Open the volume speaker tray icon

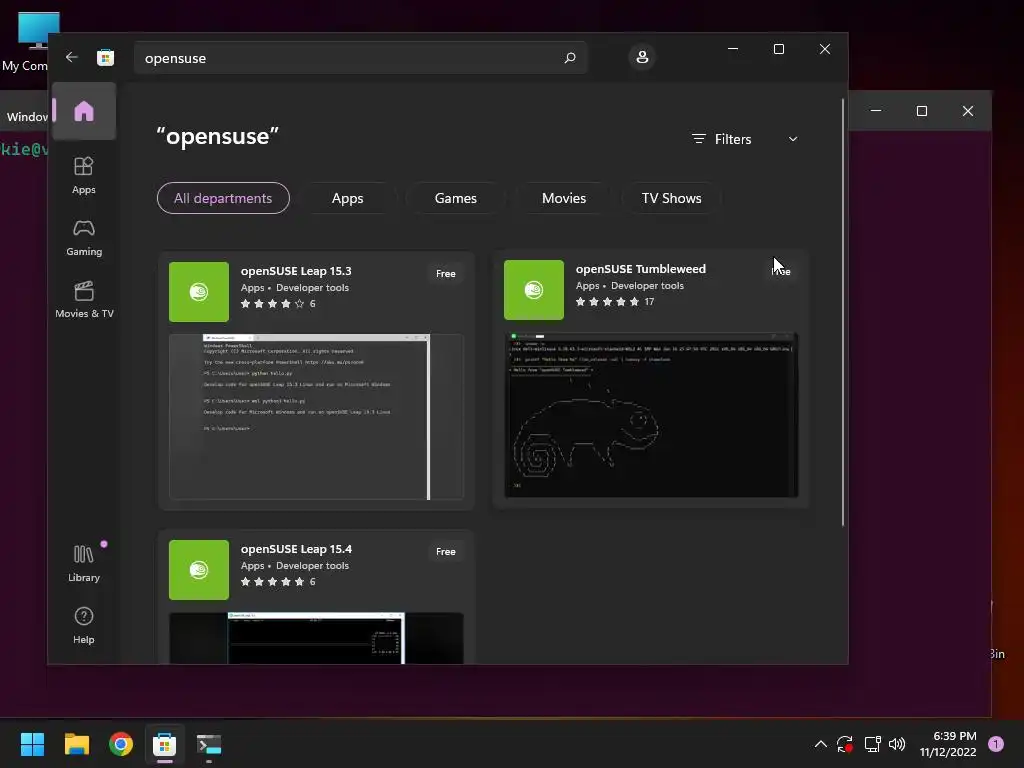pos(897,744)
